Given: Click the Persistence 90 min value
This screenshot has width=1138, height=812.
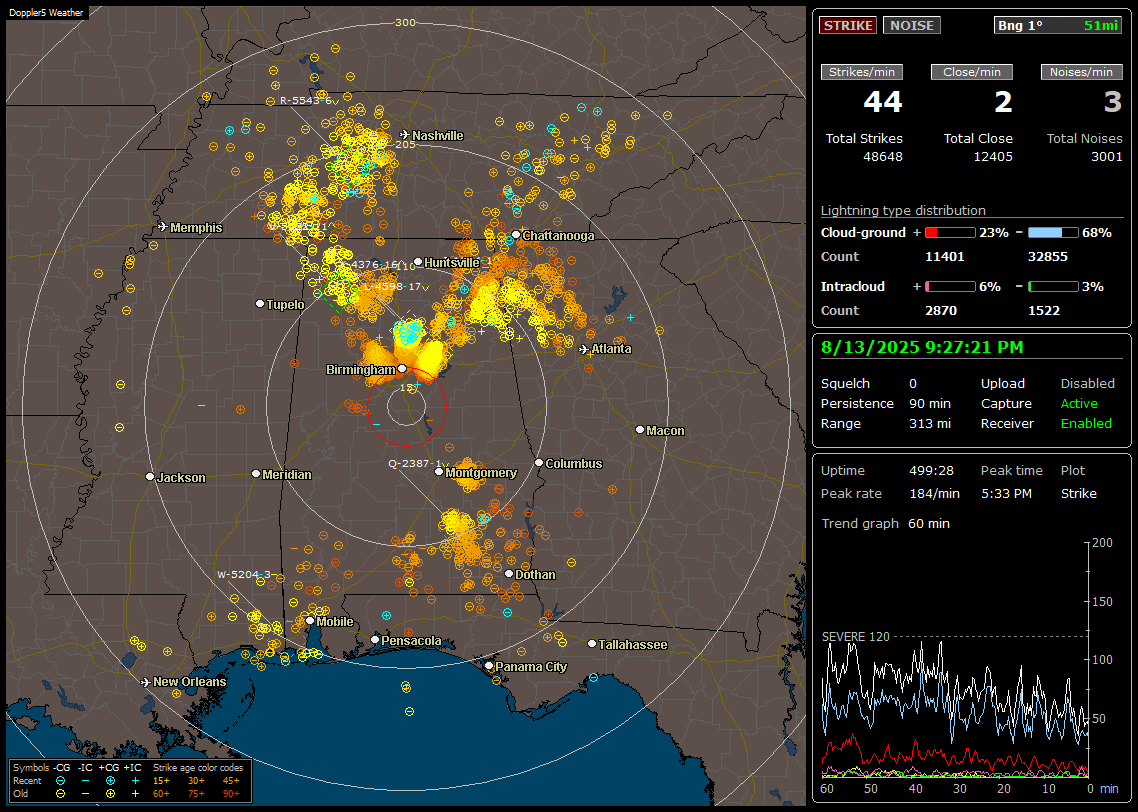Looking at the screenshot, I should click(x=930, y=403).
